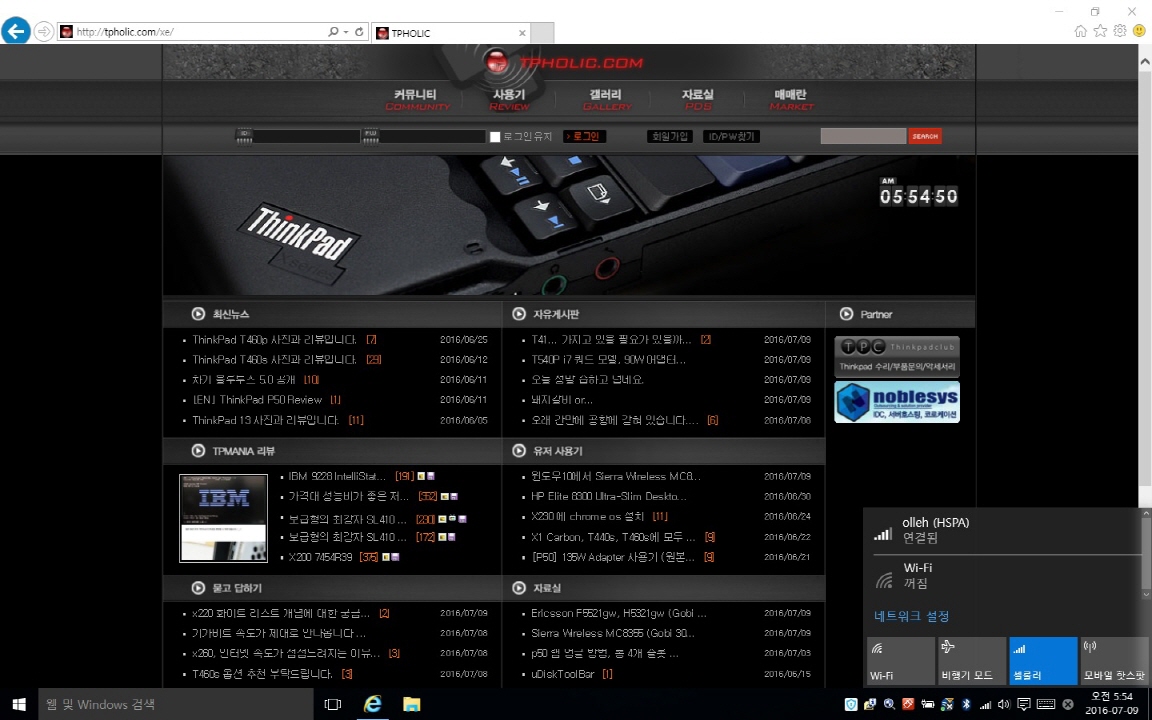Click the Bluetooth icon in system tray
The image size is (1152, 720).
[x=966, y=704]
